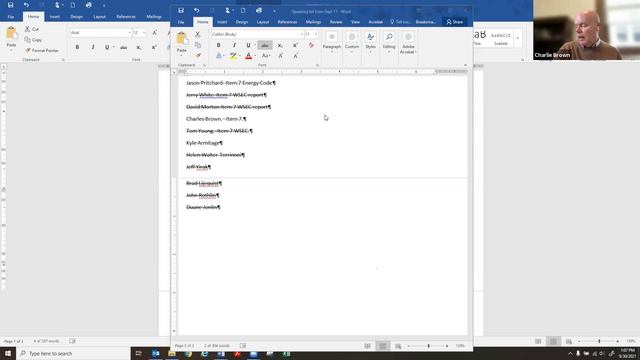The height and width of the screenshot is (360, 640).
Task: Click Save icon in background Word window
Action: tap(11, 5)
